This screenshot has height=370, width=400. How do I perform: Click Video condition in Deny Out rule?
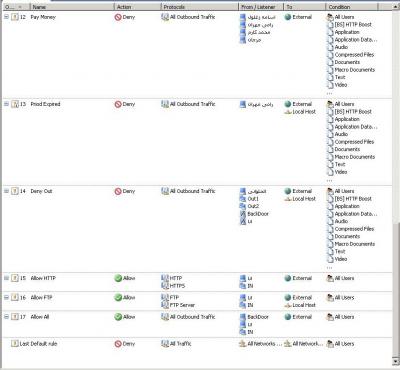click(341, 259)
